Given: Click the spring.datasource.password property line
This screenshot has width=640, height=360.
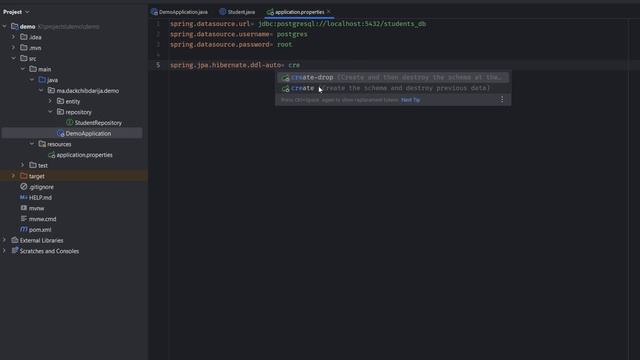Looking at the screenshot, I should click(231, 44).
